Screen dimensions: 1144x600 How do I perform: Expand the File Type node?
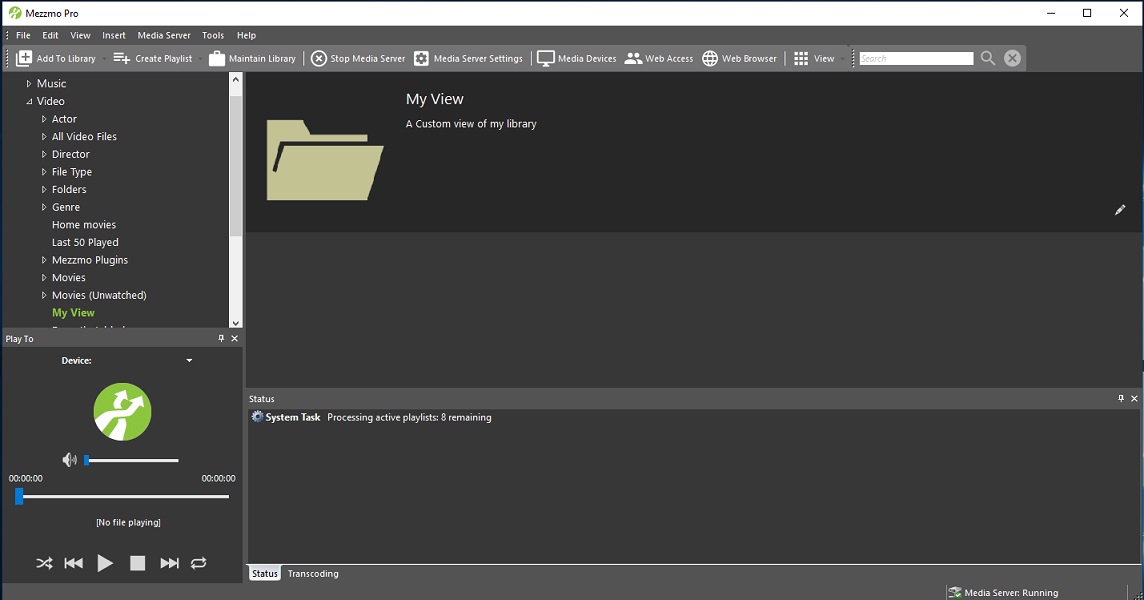[44, 172]
